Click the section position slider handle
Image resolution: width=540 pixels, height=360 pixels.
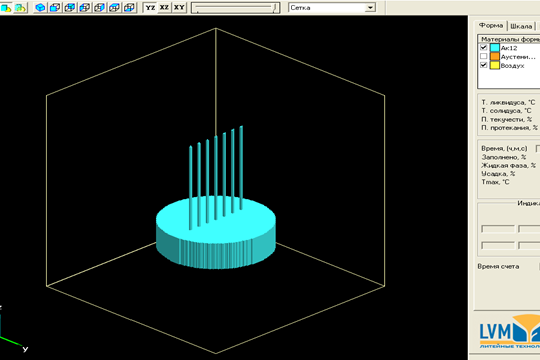click(x=274, y=8)
